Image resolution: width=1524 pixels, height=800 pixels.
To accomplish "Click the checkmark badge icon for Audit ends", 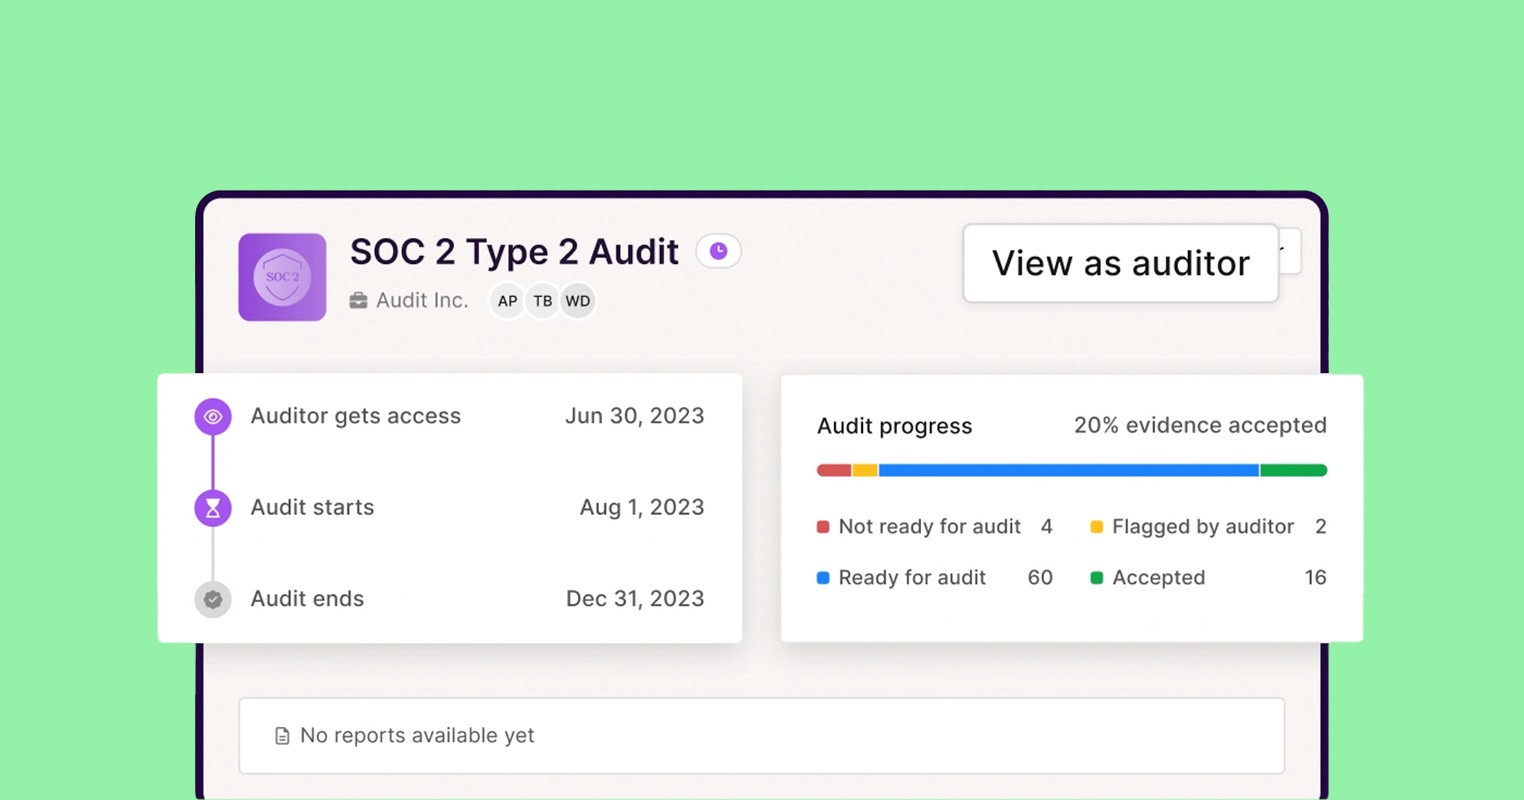I will (211, 599).
